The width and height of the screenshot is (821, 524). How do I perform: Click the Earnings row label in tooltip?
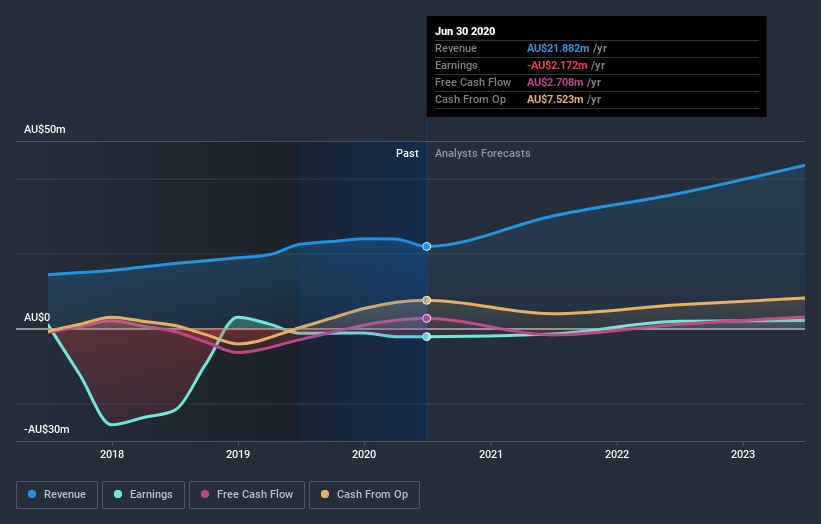coord(456,65)
